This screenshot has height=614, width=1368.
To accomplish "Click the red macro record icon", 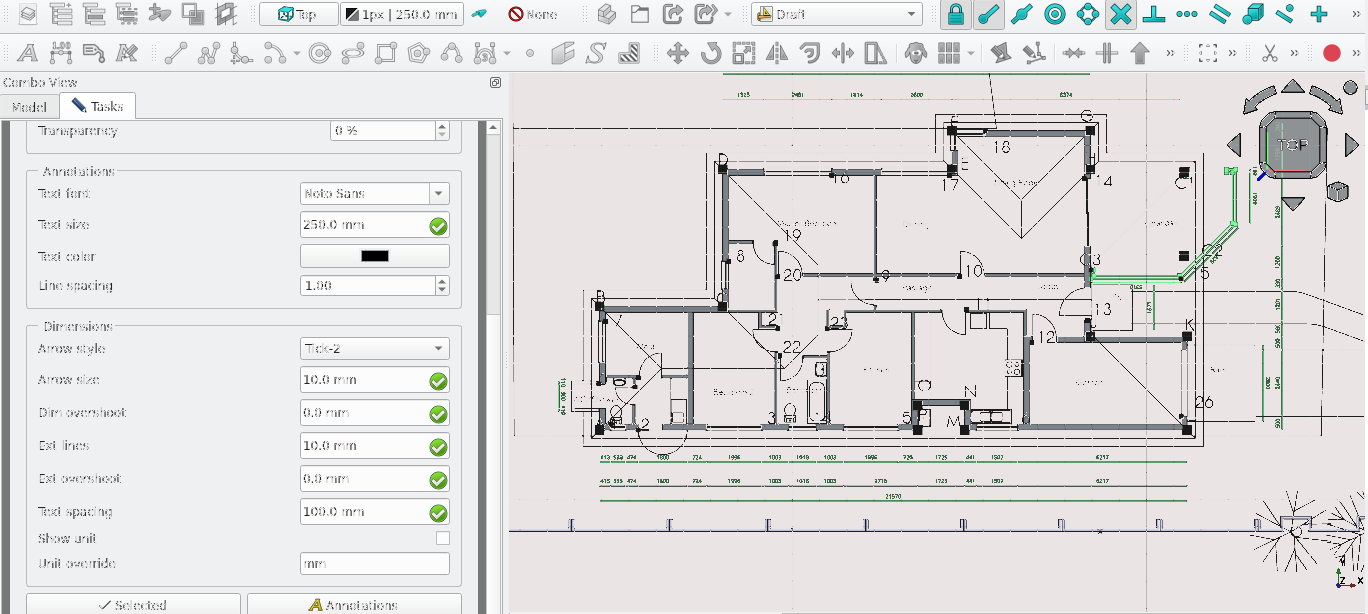I will tap(1331, 53).
